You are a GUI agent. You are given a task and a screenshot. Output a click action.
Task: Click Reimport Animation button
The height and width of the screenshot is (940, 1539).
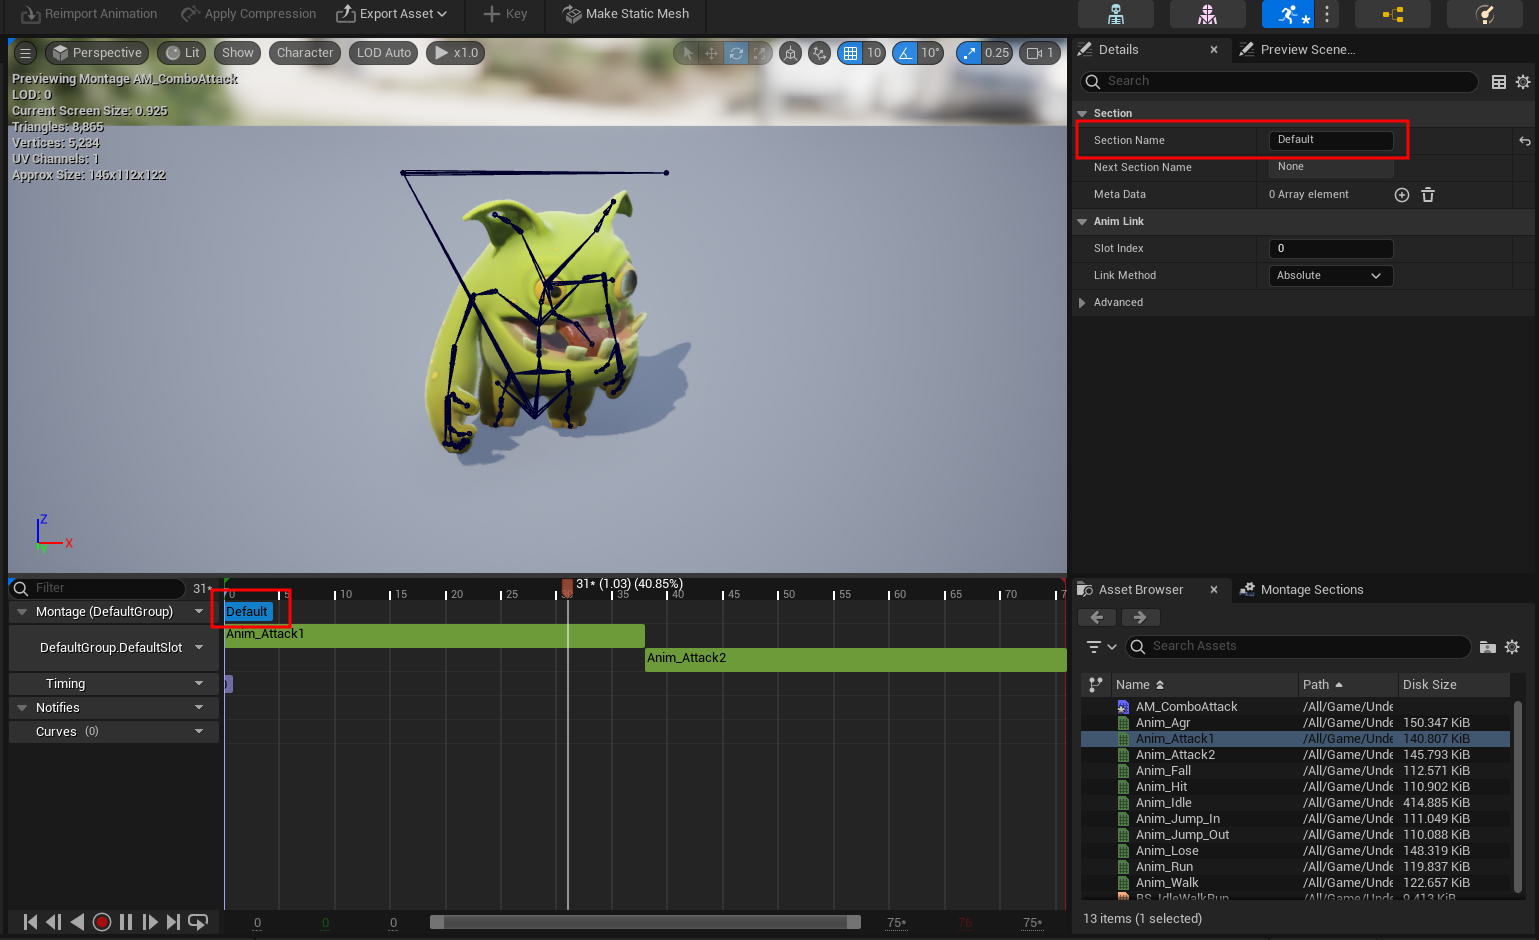[x=88, y=14]
